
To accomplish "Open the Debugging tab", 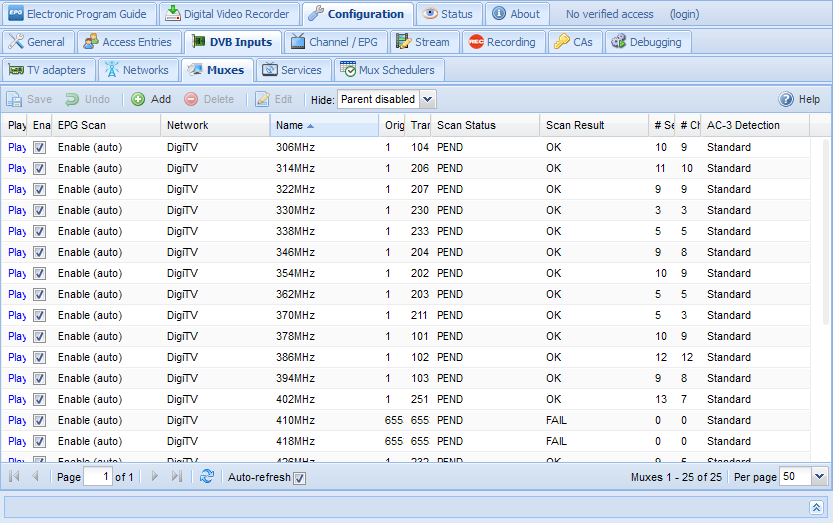I will (x=648, y=42).
